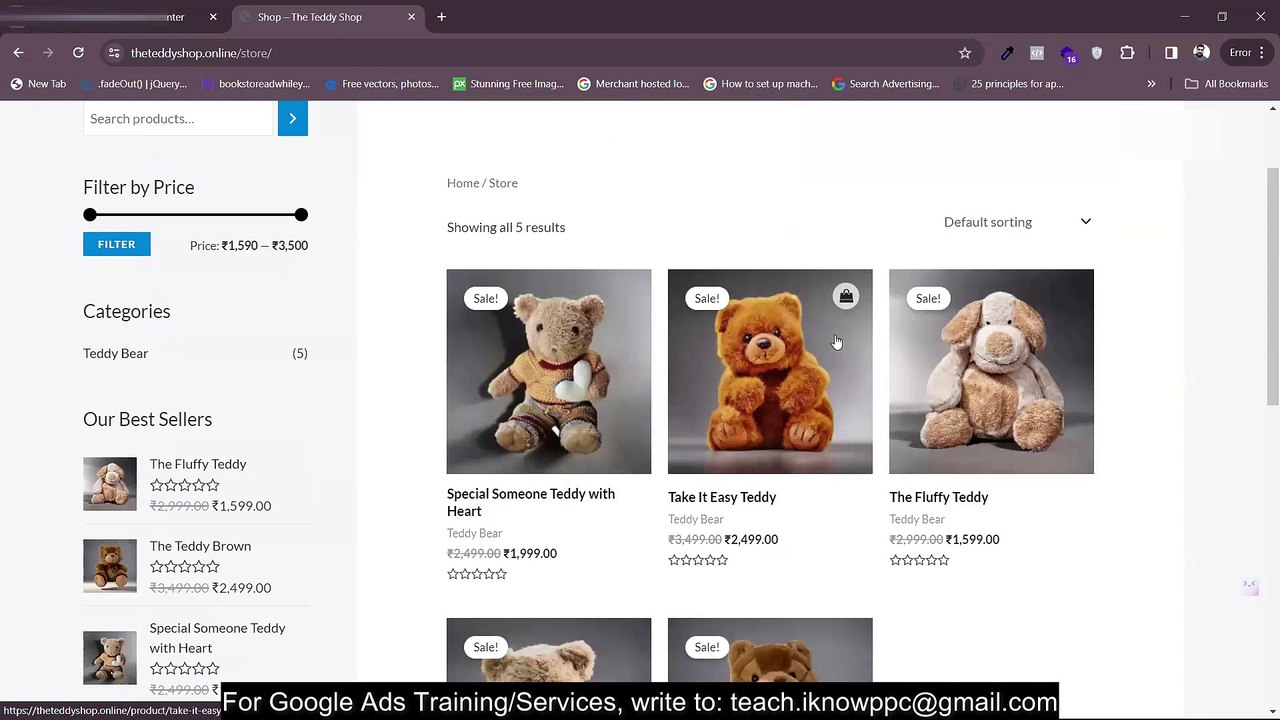This screenshot has height=720, width=1280.
Task: Click star rating under Take It Easy Teddy
Action: 698,560
